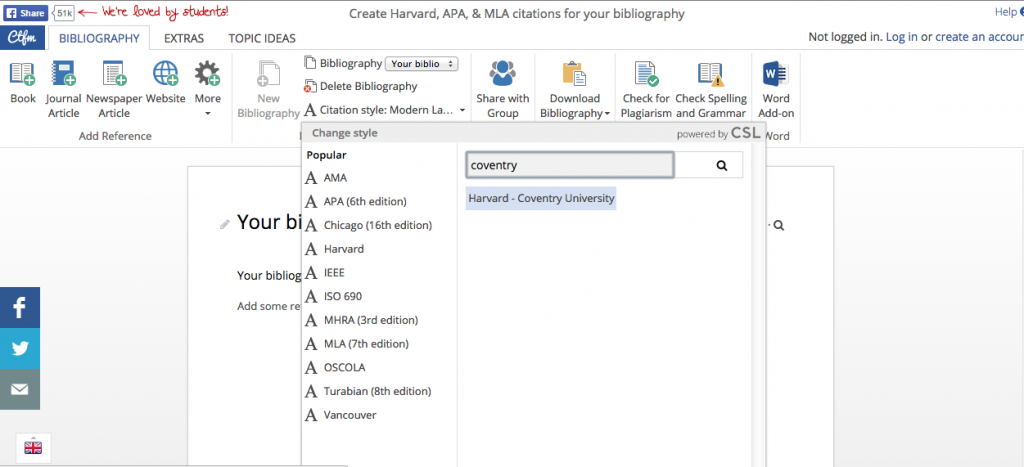
Task: Click the create an account link
Action: coord(979,37)
